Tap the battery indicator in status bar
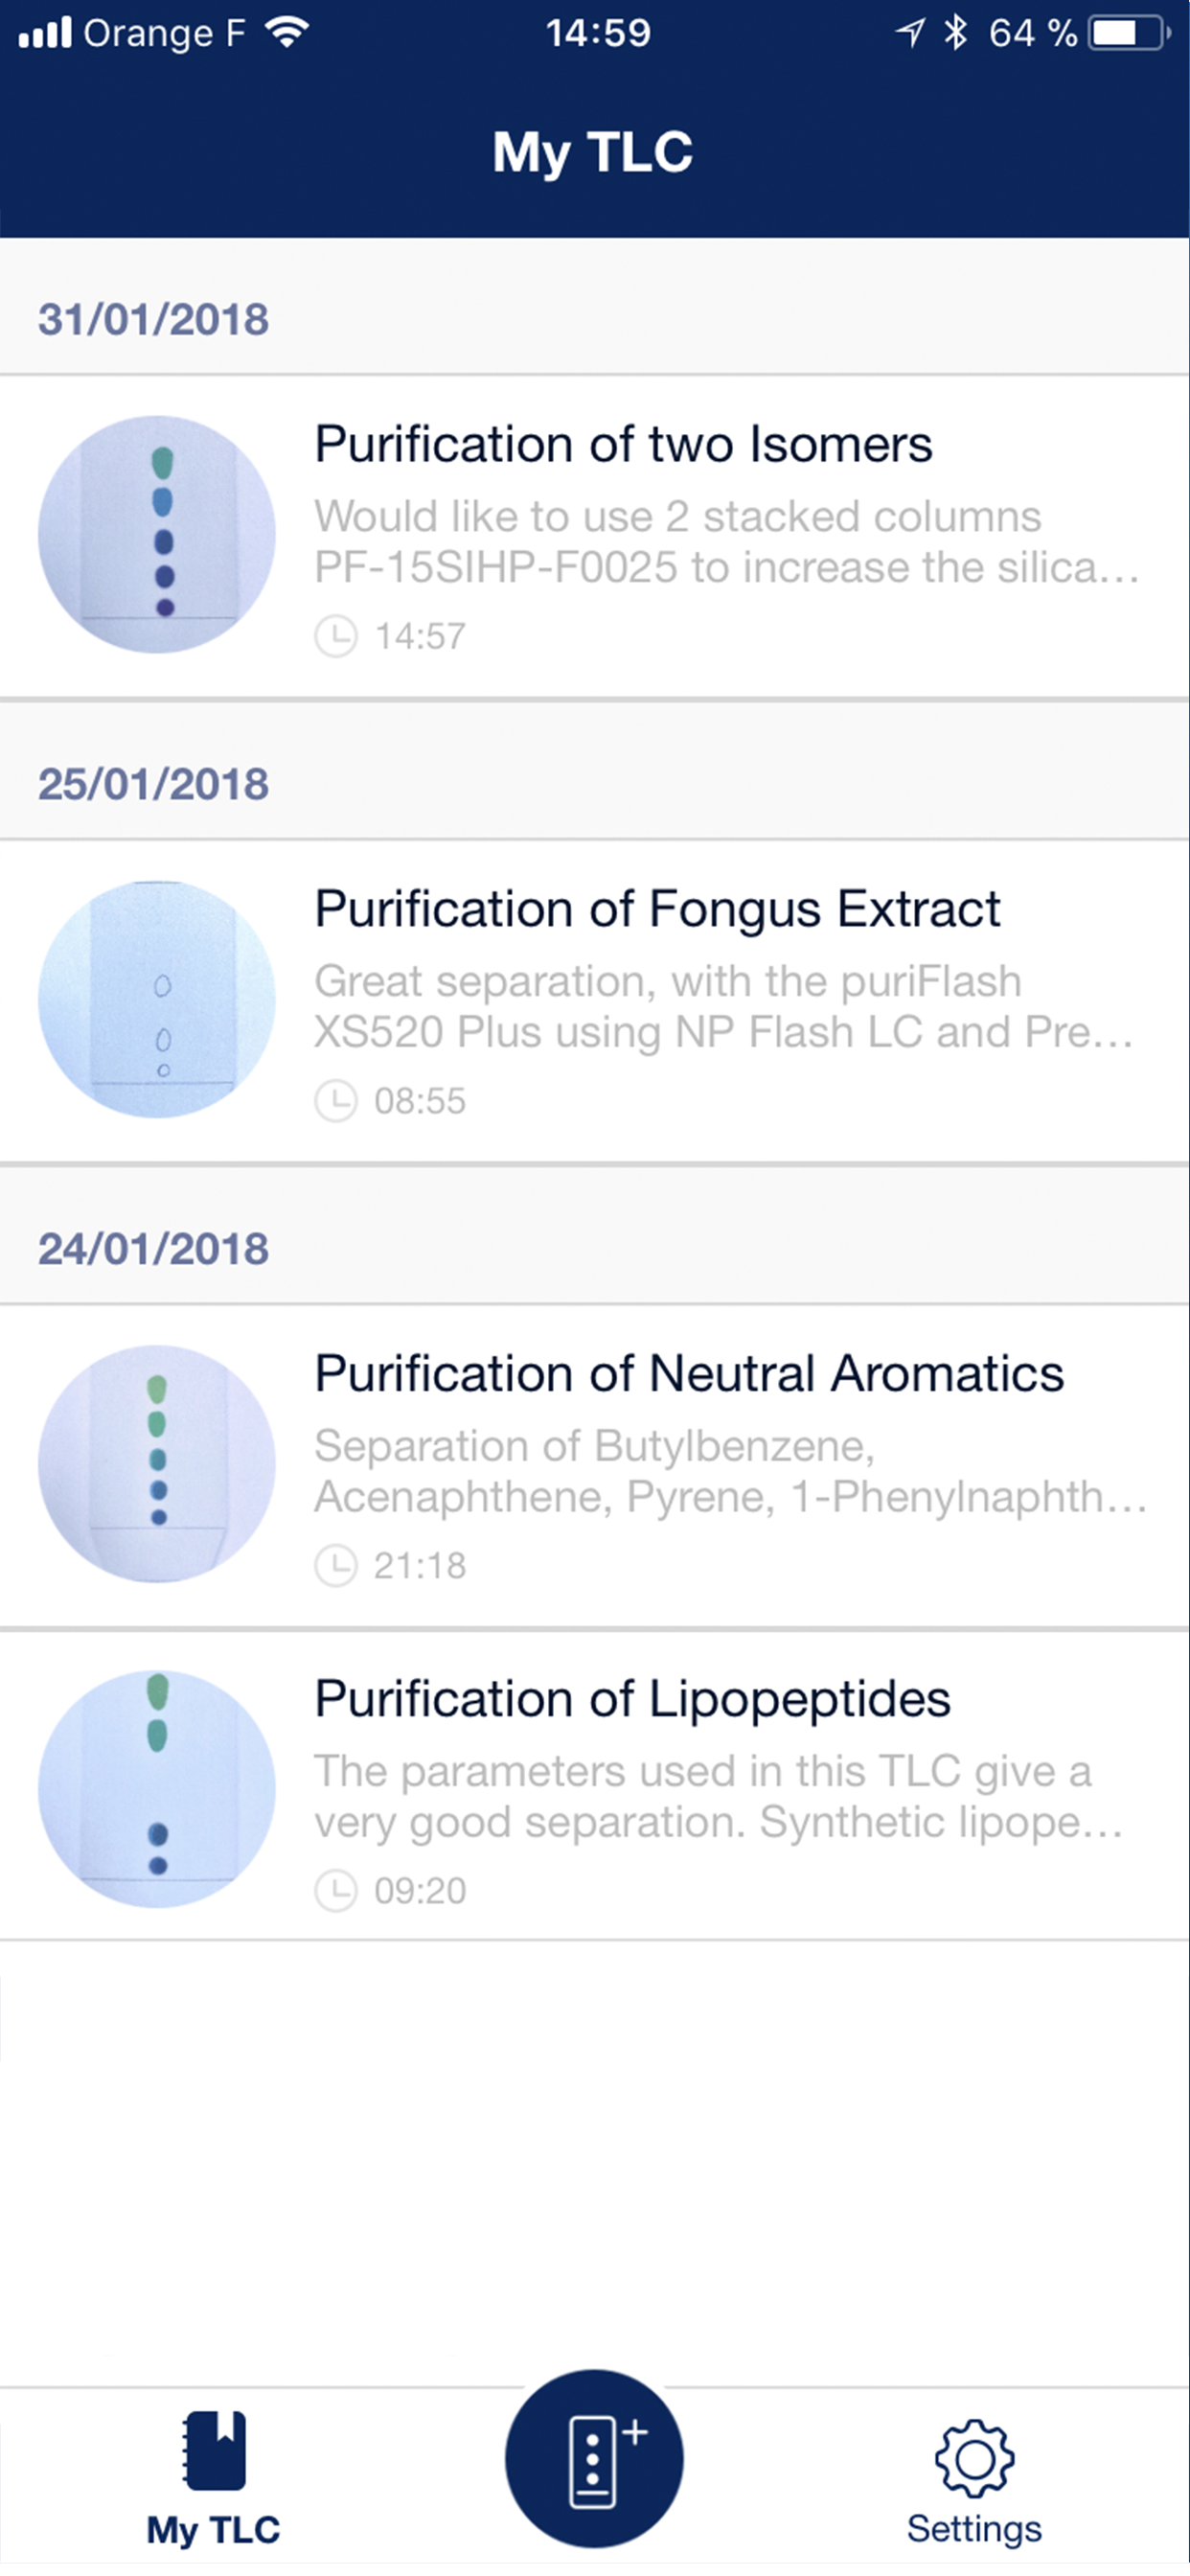This screenshot has height=2576, width=1190. click(x=1128, y=34)
